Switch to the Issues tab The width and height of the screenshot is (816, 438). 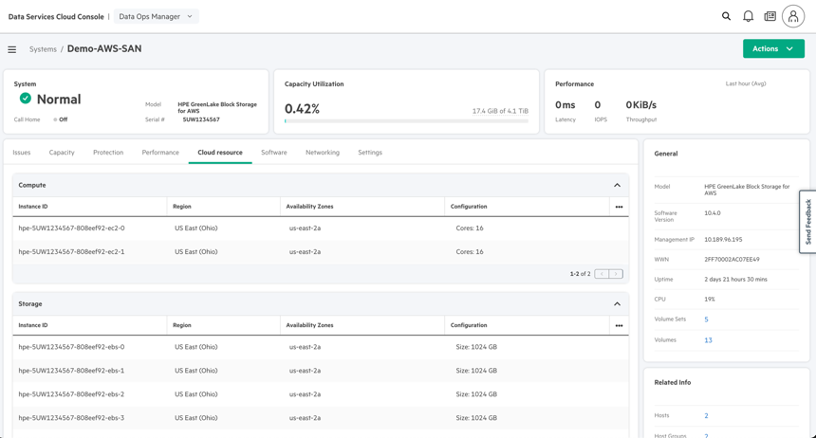pyautogui.click(x=21, y=152)
